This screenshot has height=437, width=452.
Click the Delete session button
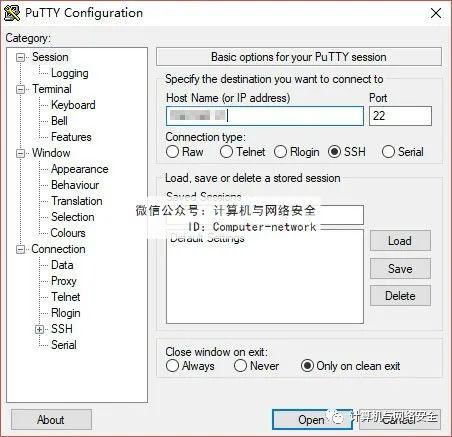click(x=400, y=296)
